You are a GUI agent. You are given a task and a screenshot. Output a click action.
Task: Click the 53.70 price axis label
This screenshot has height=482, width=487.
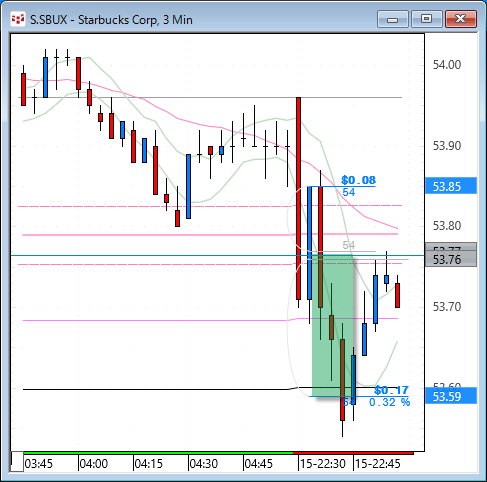447,306
